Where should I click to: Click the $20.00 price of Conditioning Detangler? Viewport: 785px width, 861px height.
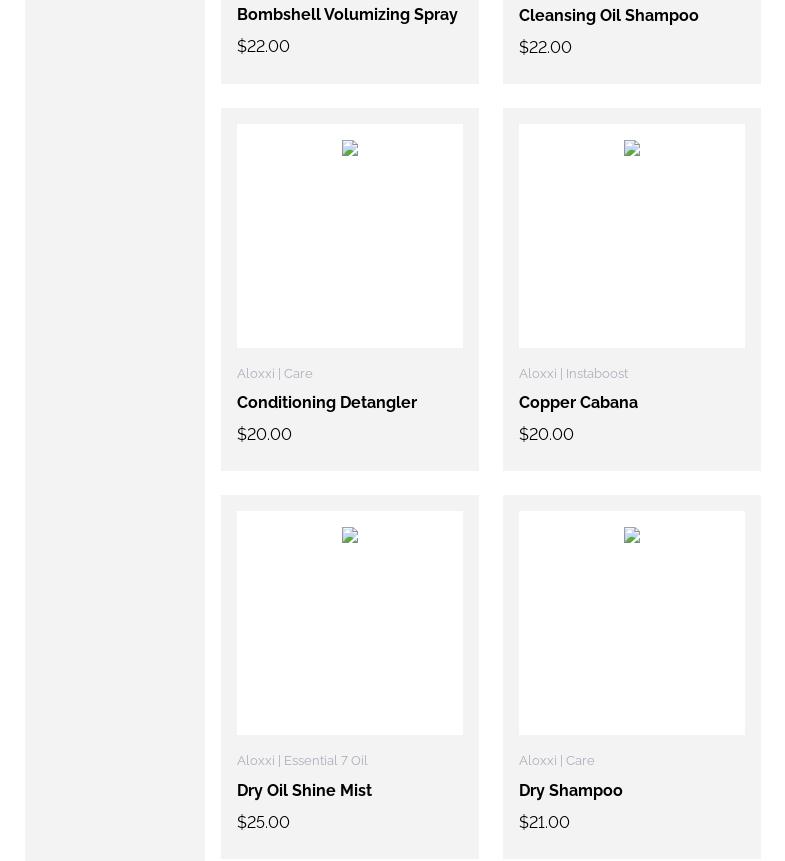(264, 434)
